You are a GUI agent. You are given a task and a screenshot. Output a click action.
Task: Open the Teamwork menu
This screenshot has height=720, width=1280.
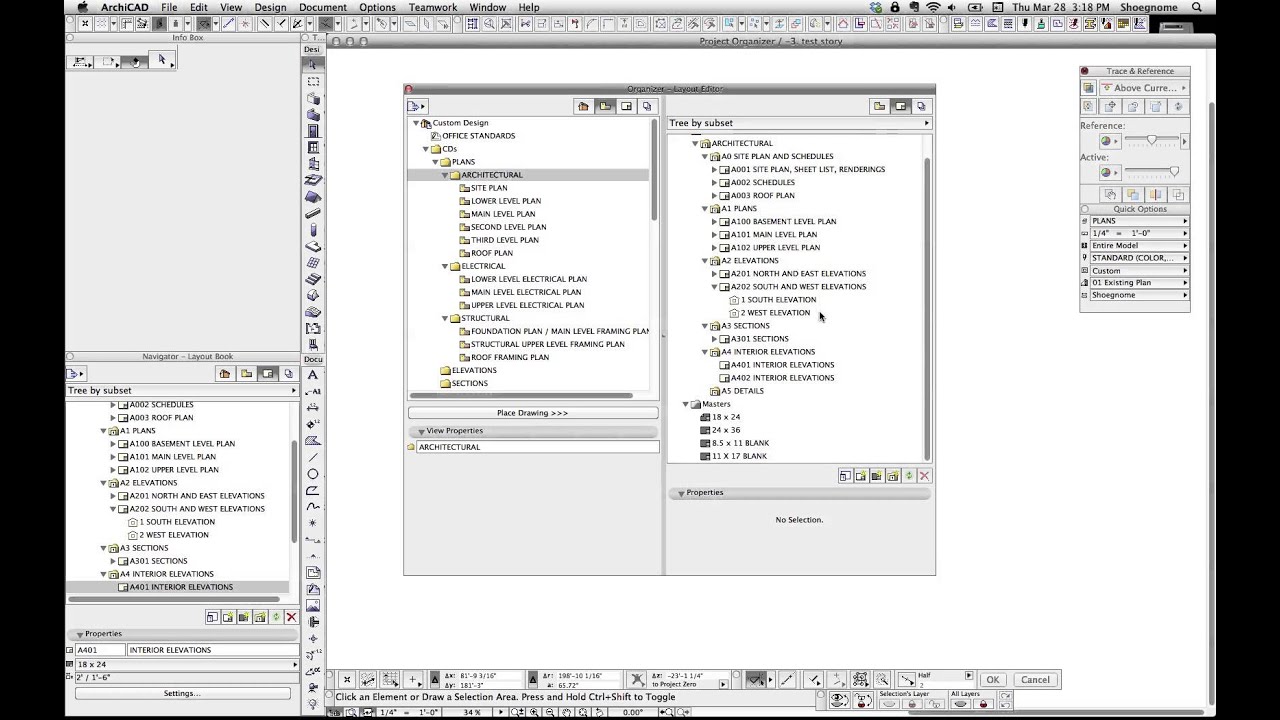432,7
